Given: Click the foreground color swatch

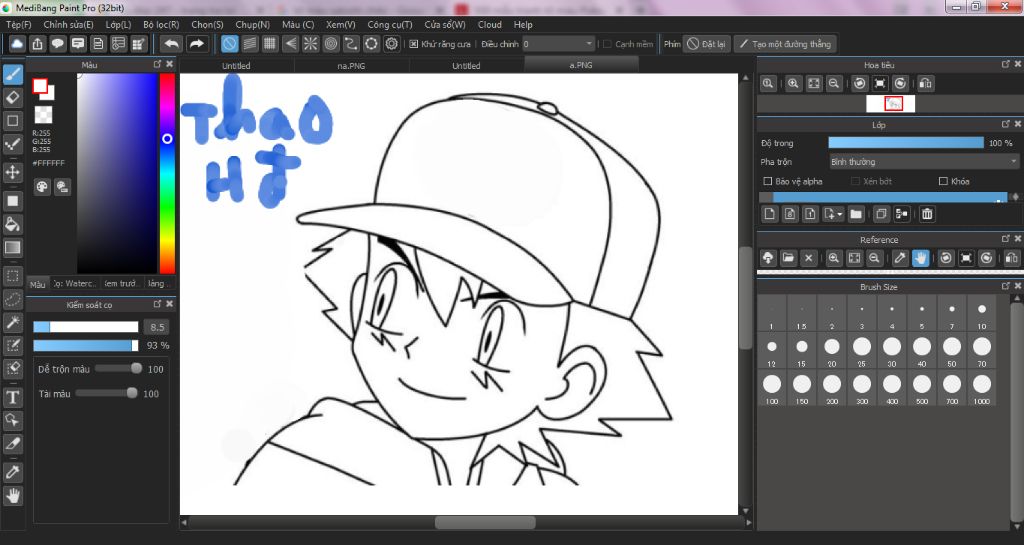Looking at the screenshot, I should pyautogui.click(x=40, y=86).
